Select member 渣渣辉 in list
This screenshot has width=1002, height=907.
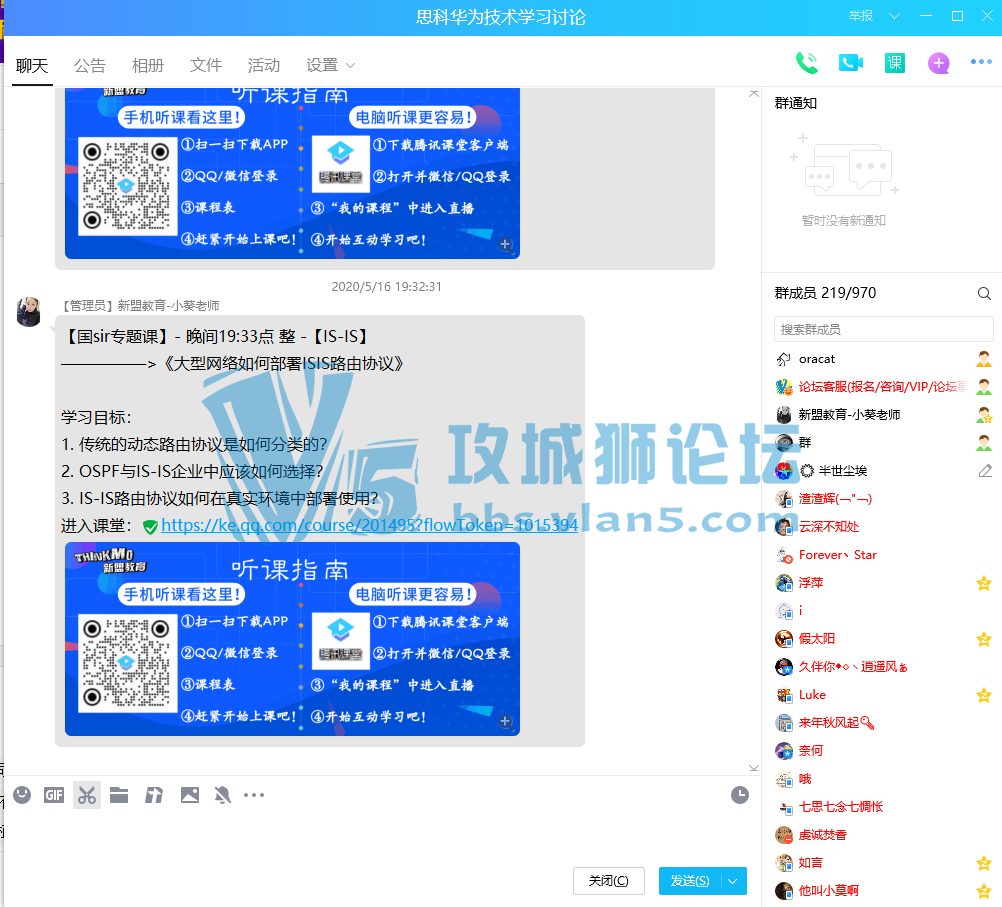(x=883, y=499)
